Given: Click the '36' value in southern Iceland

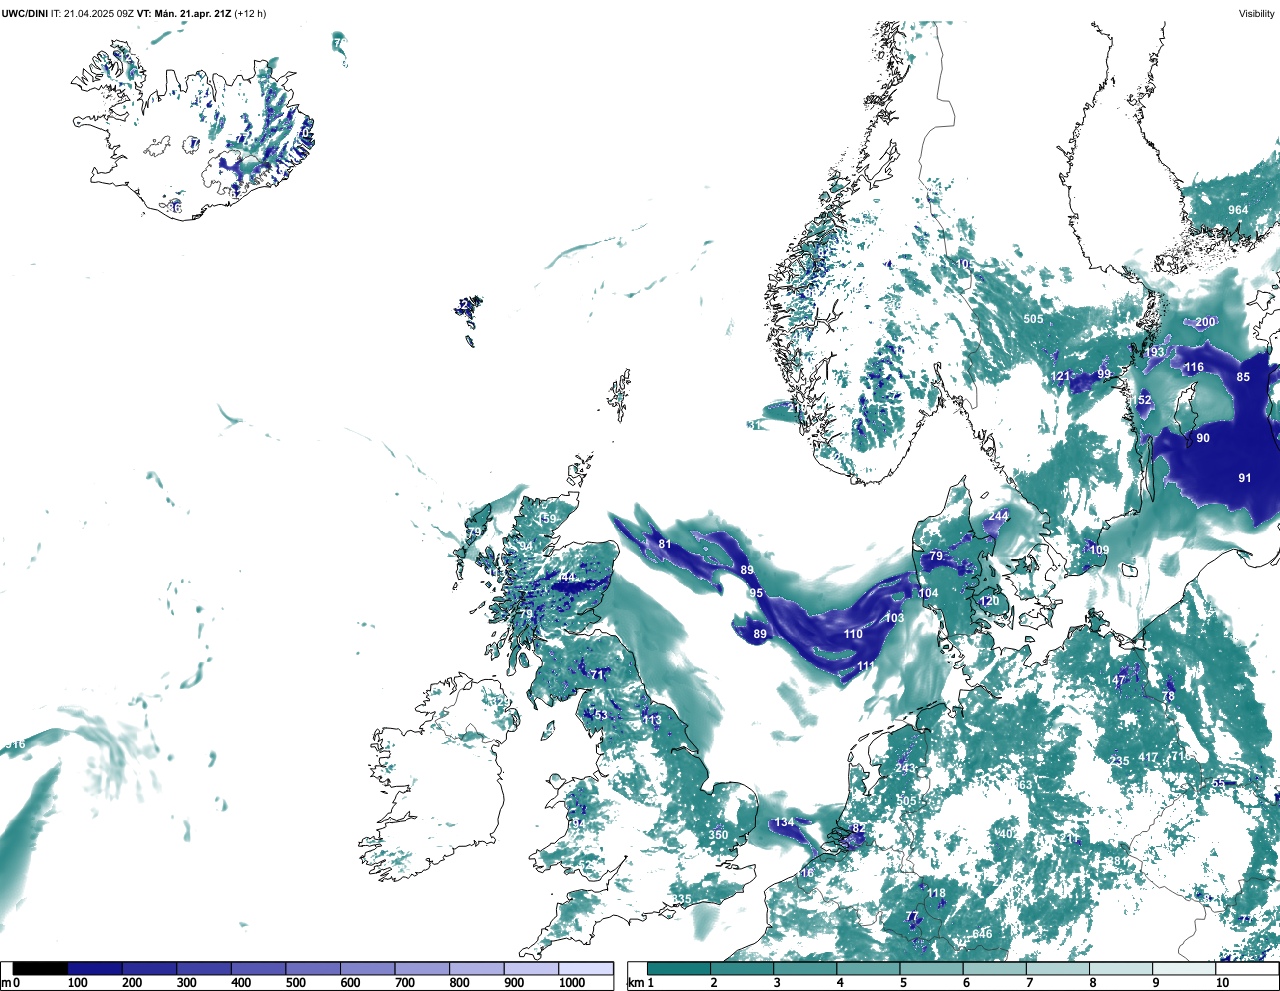Looking at the screenshot, I should (175, 207).
